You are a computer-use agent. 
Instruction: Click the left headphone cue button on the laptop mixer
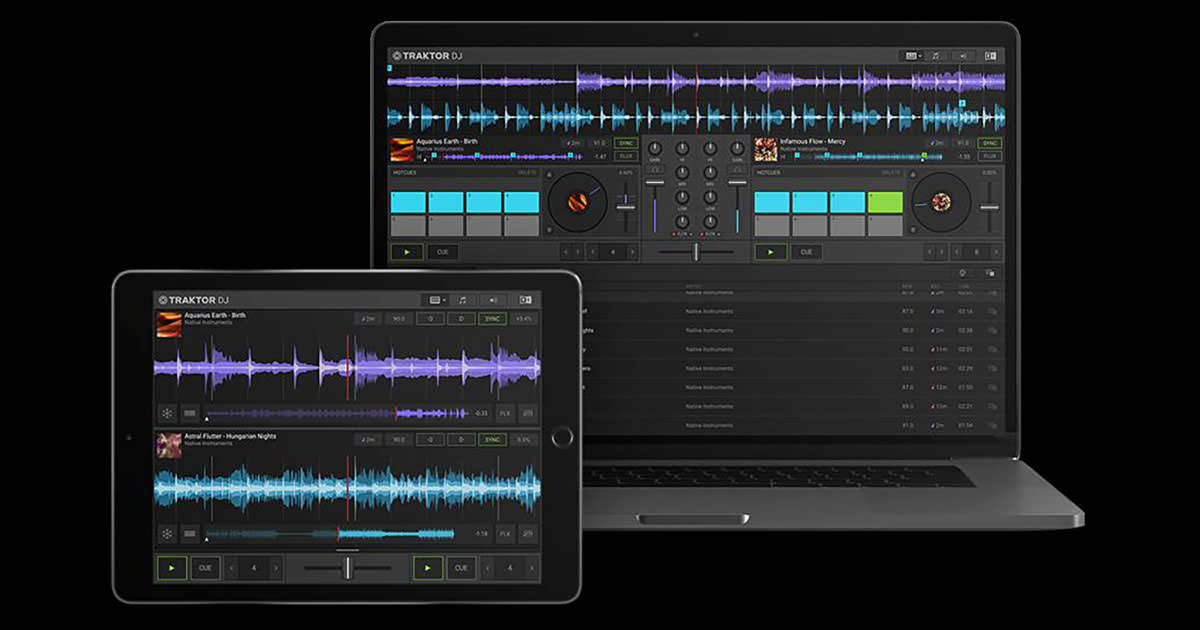[x=655, y=169]
